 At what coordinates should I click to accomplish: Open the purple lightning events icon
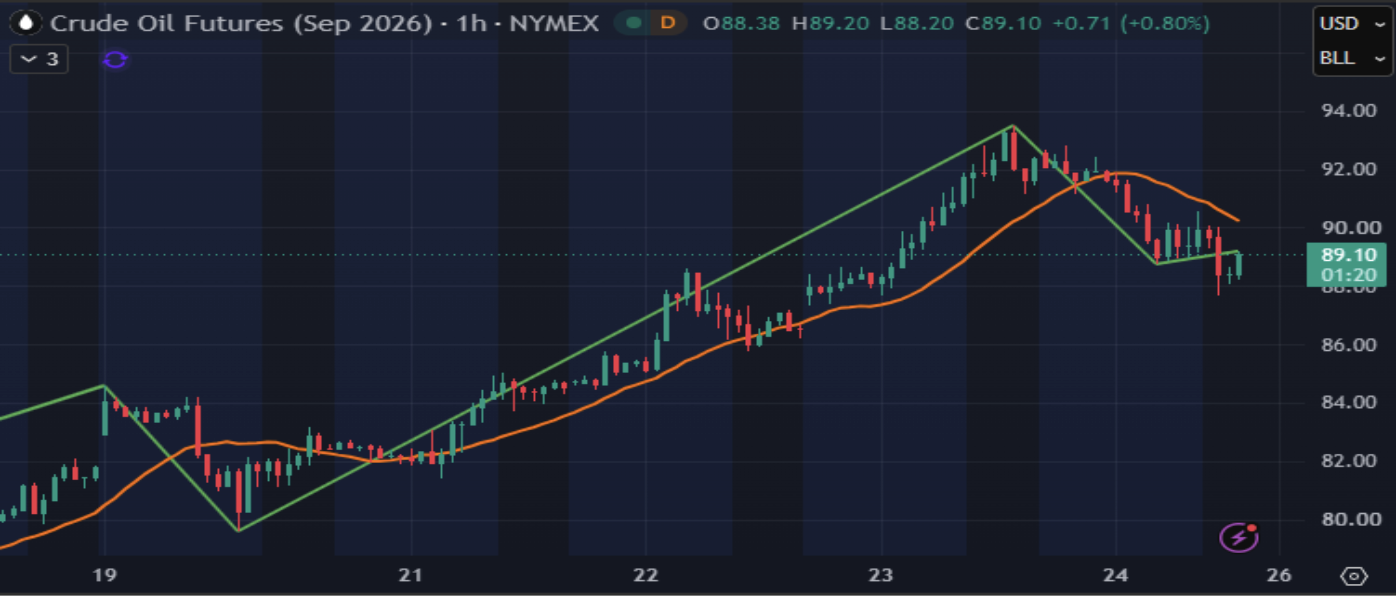coord(1239,537)
